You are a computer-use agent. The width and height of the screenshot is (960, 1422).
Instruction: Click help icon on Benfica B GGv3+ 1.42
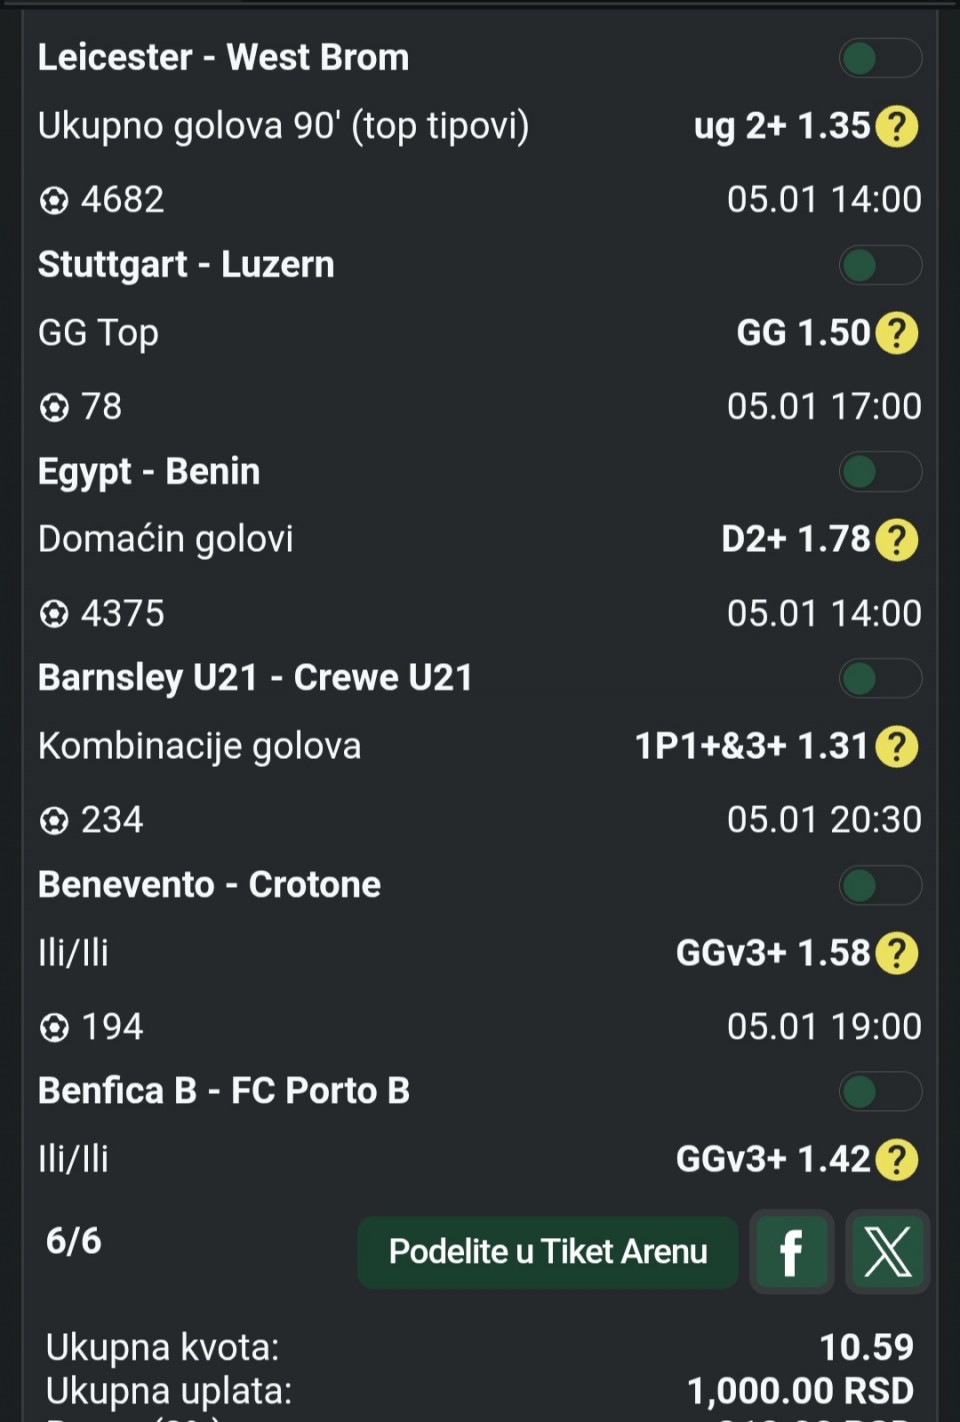click(x=896, y=1160)
